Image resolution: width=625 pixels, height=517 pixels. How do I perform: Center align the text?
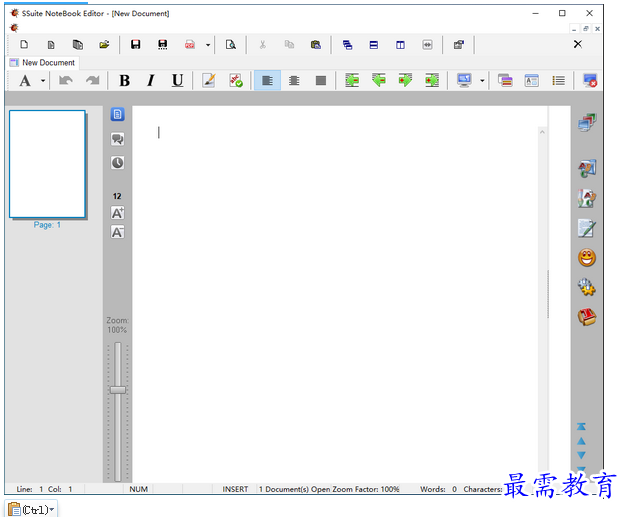click(x=294, y=81)
